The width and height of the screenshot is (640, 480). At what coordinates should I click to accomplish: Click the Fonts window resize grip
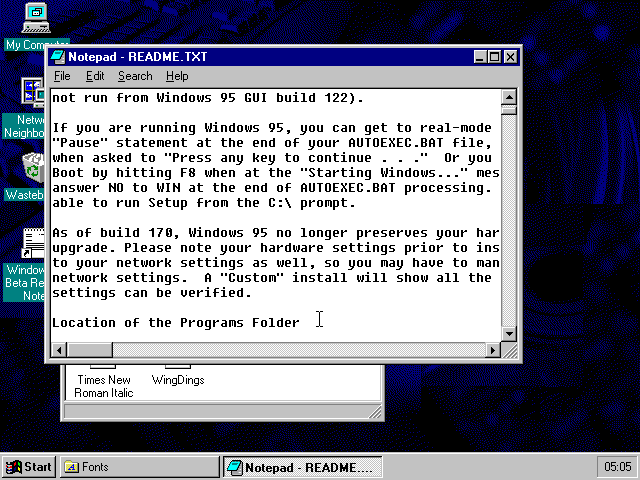[375, 412]
